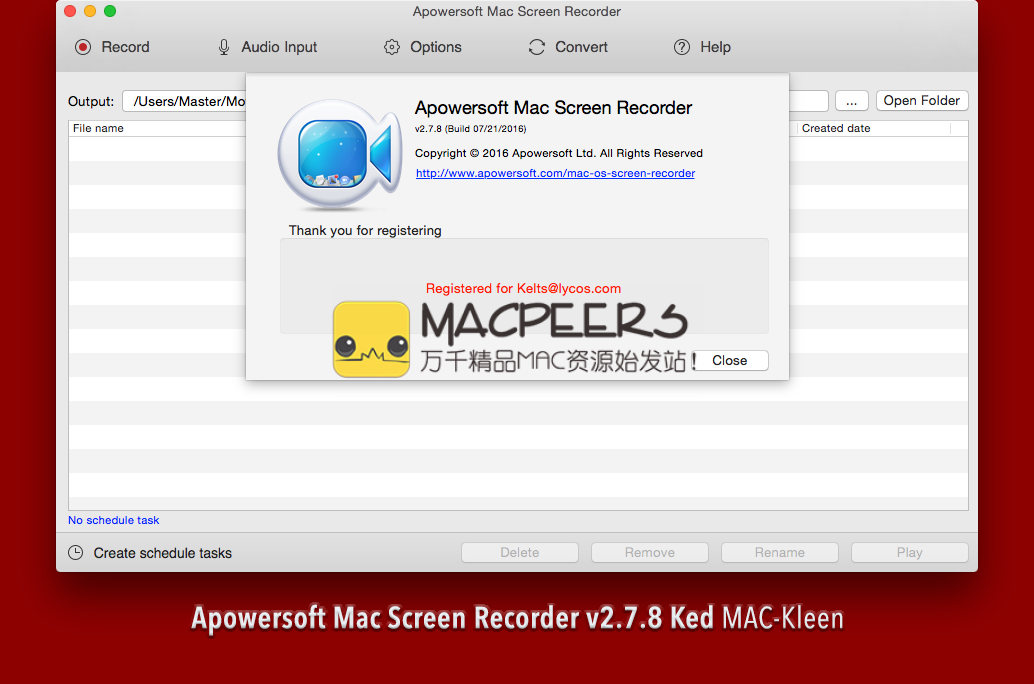Click the green zoom window button
Viewport: 1034px width, 684px height.
(110, 11)
